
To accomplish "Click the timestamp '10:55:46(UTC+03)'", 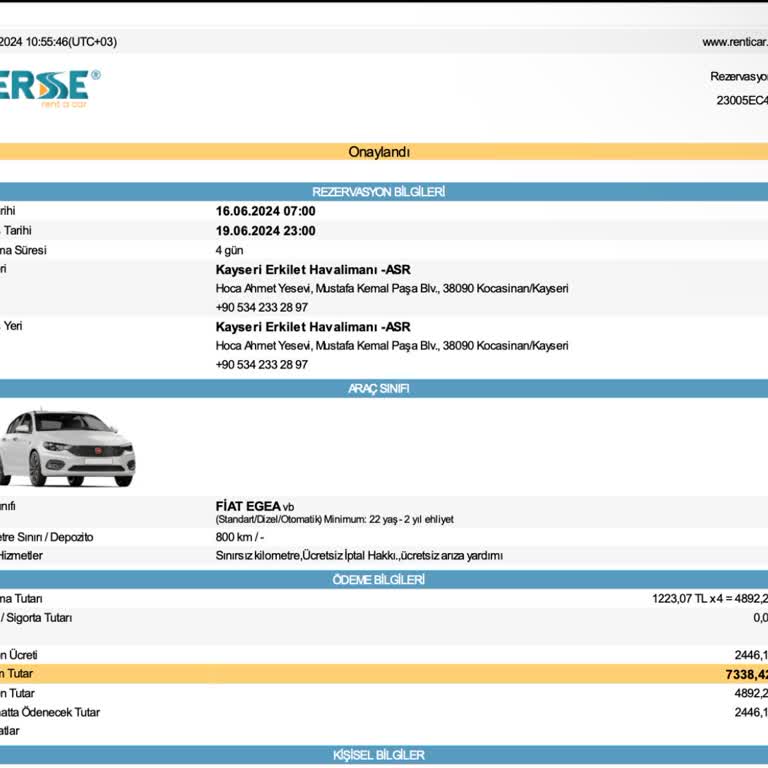I will pyautogui.click(x=71, y=42).
